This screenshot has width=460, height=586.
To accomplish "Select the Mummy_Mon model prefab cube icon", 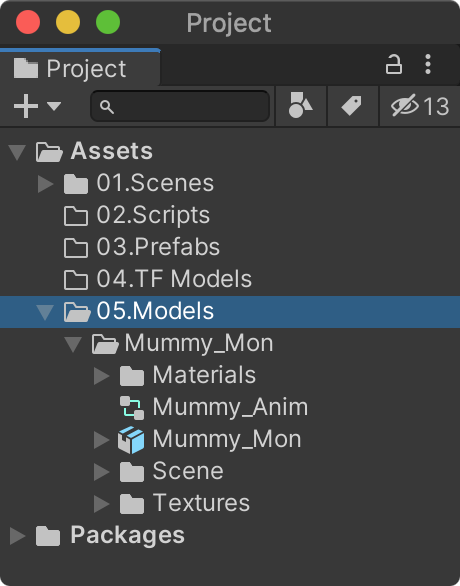I will 131,440.
